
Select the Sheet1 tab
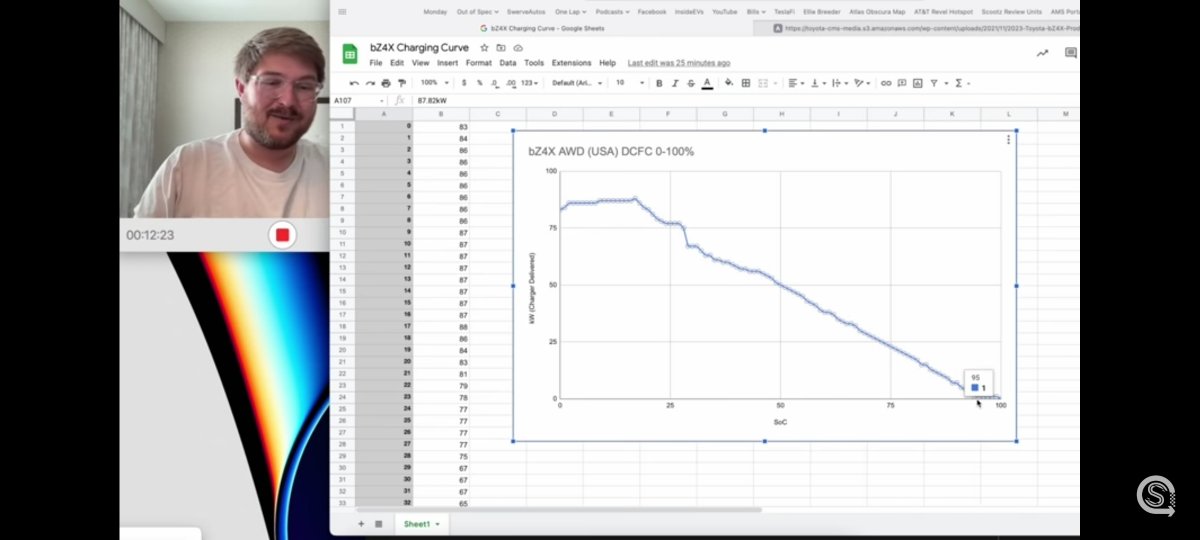[419, 524]
